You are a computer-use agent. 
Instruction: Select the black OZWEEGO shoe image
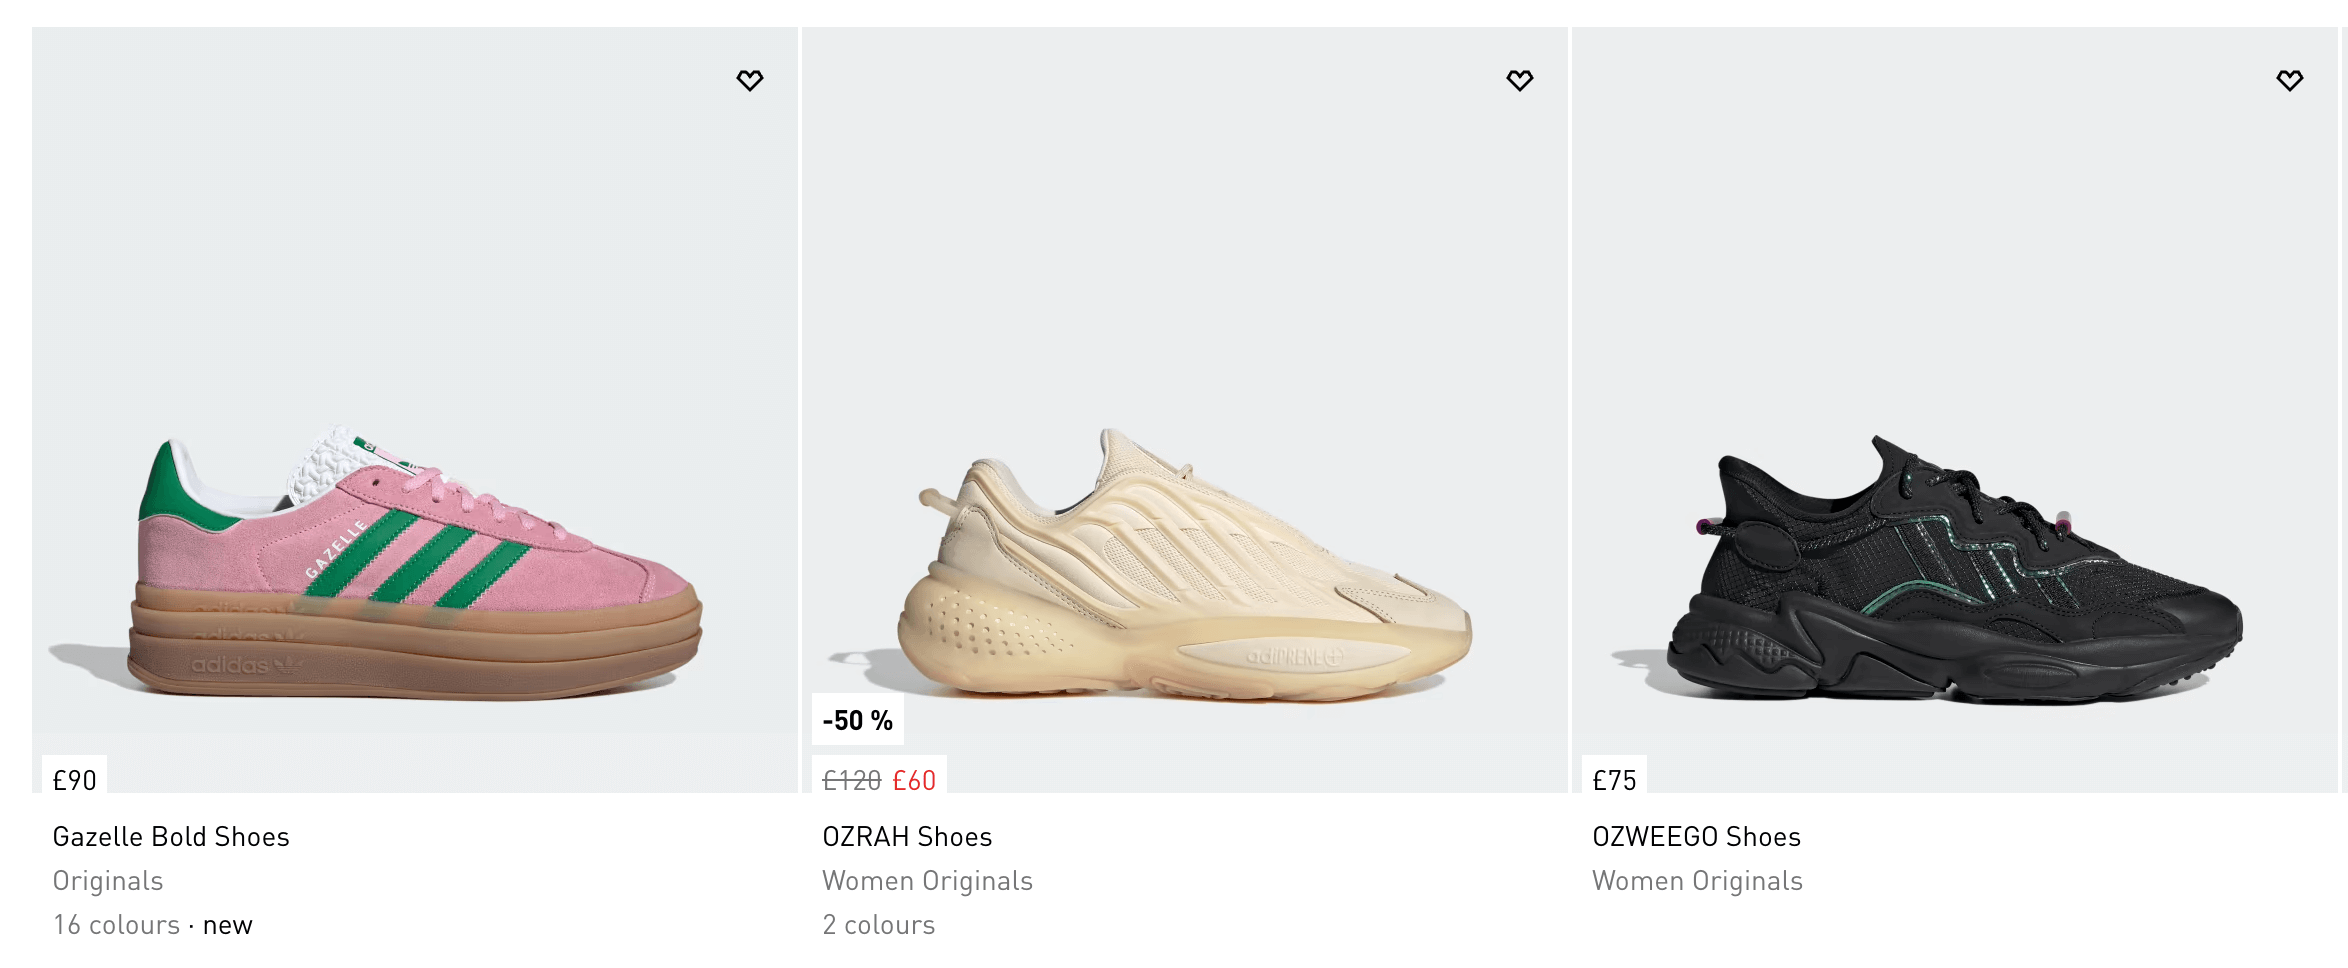tap(1955, 570)
